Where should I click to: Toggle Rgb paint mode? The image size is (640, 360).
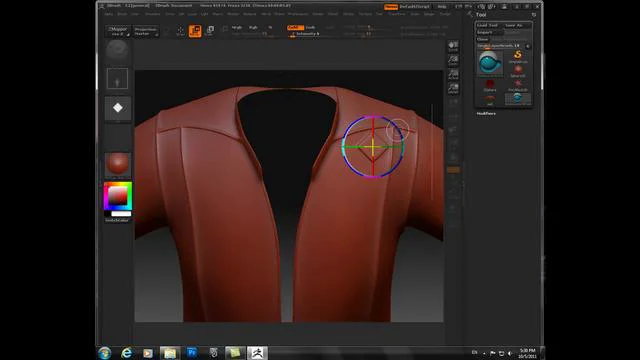click(253, 27)
